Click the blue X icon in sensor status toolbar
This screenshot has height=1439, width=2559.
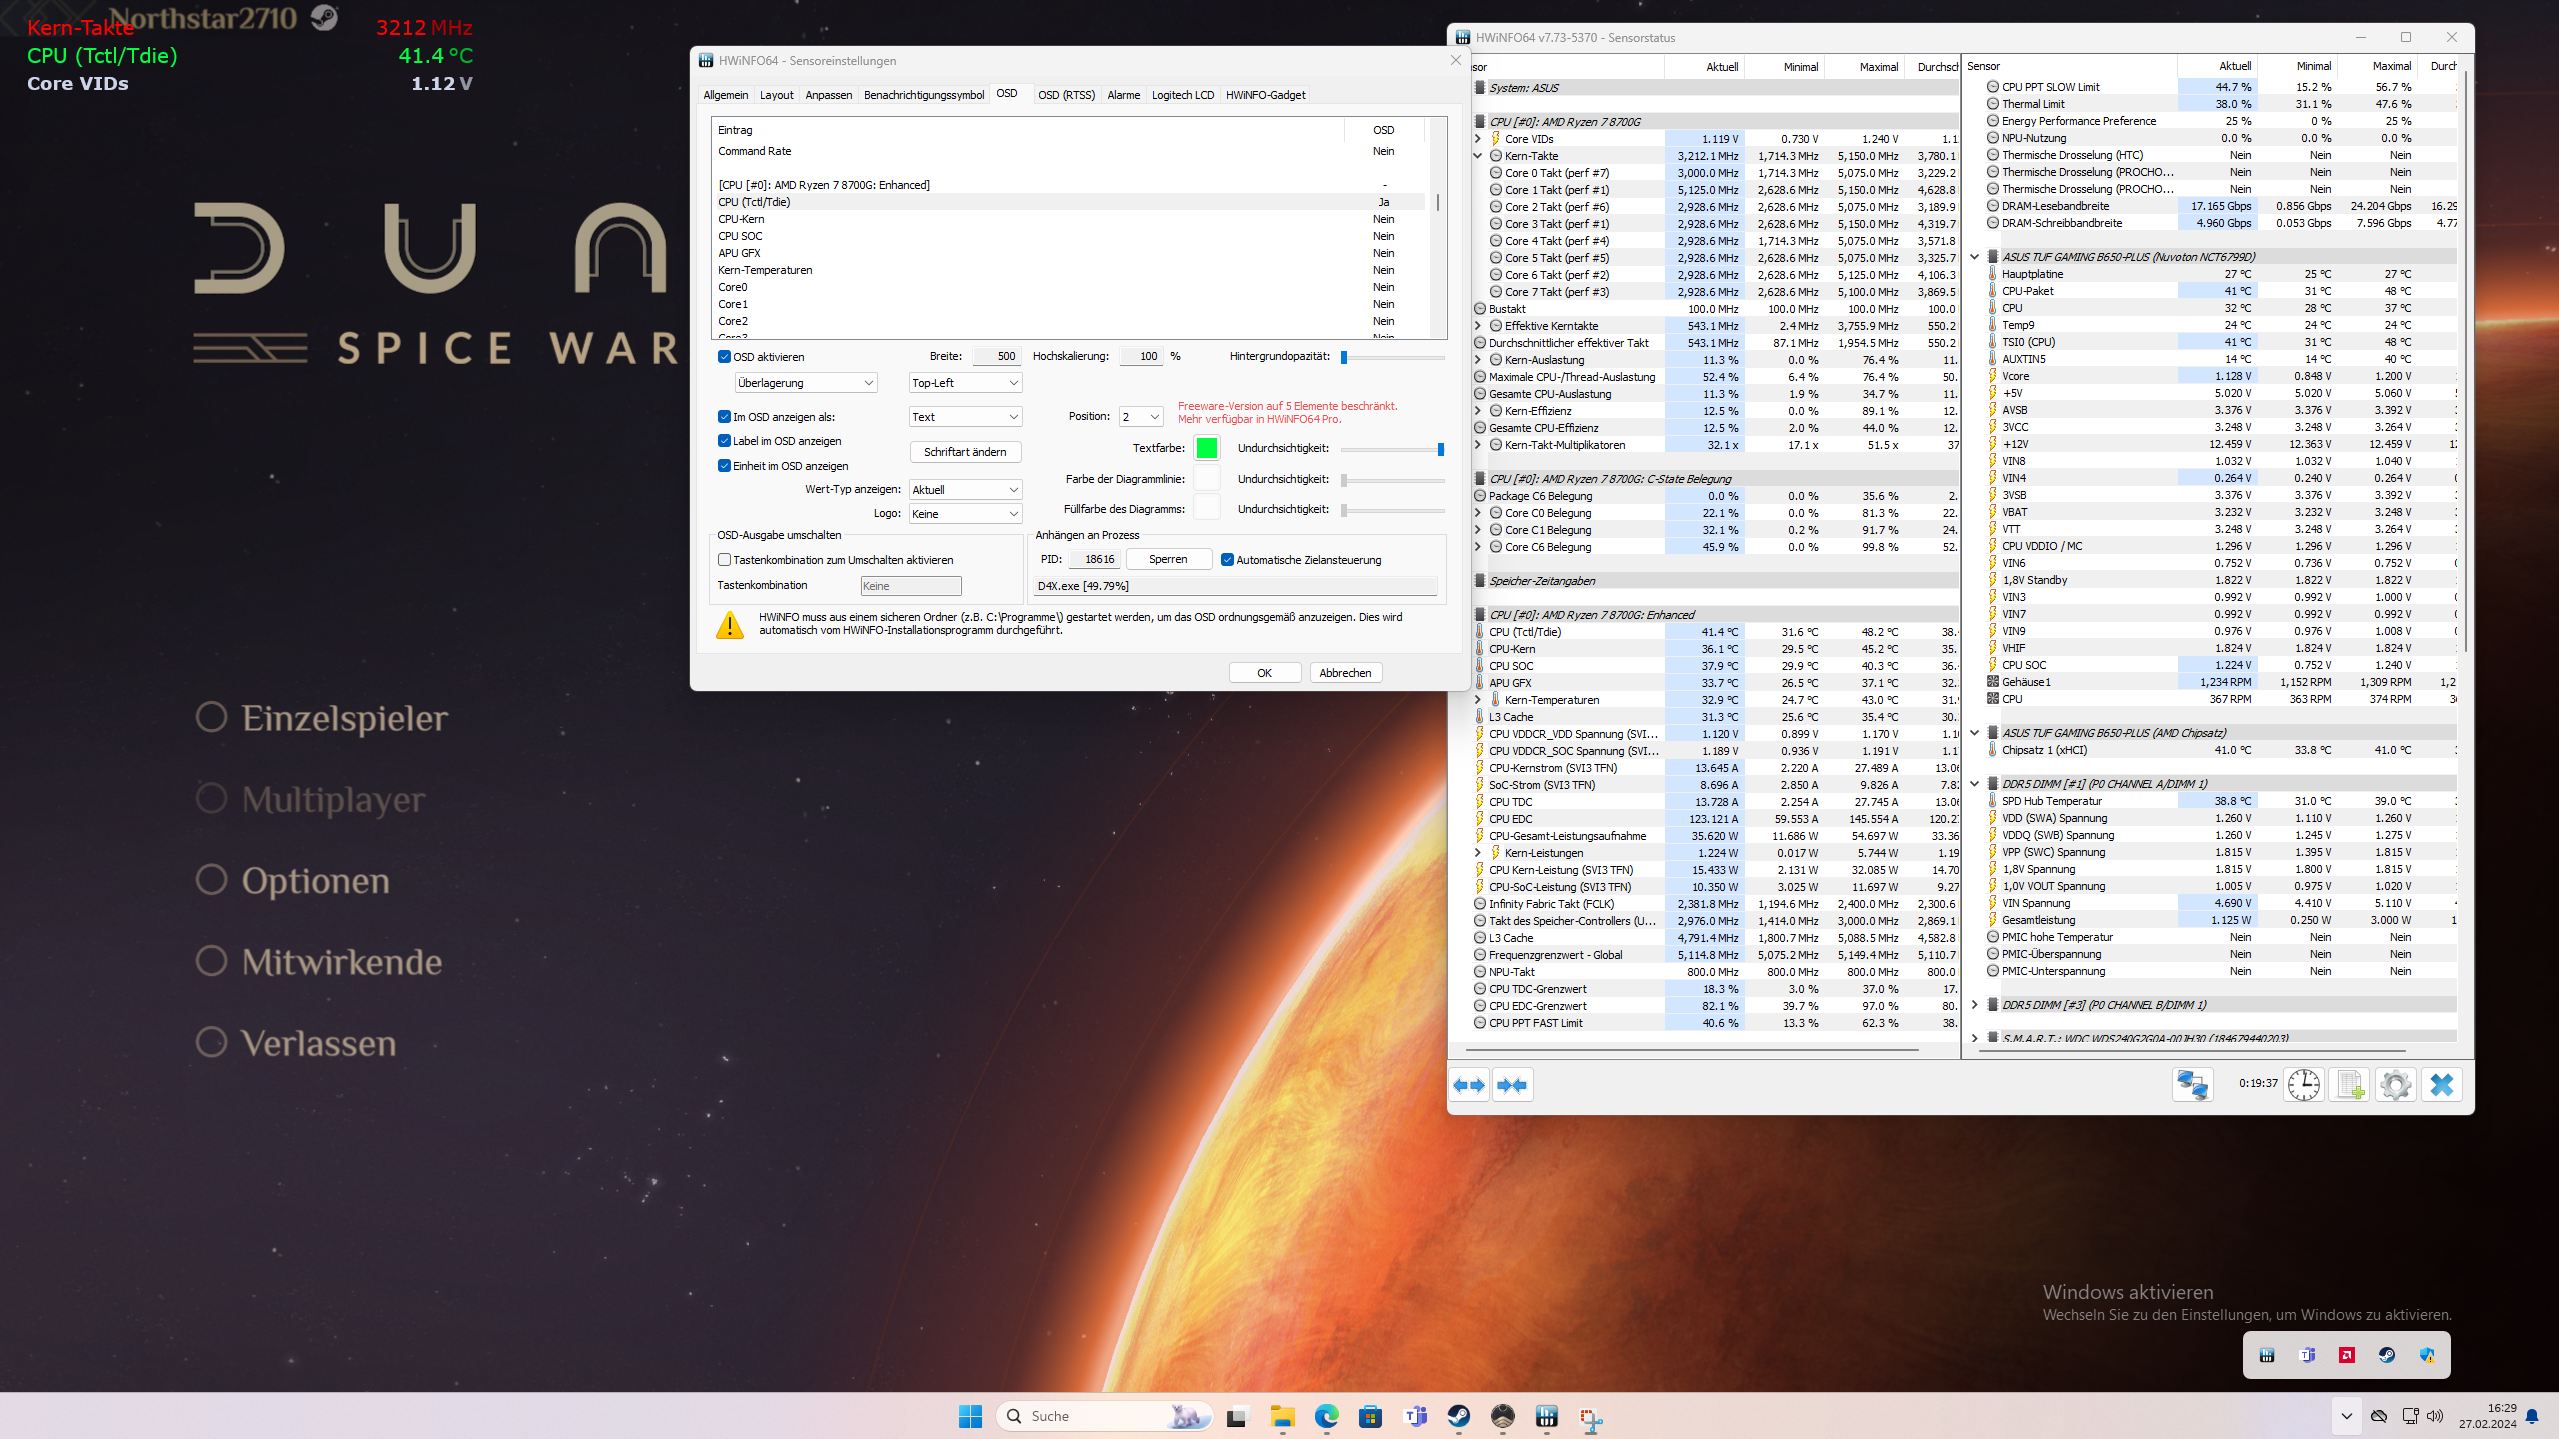pos(2442,1084)
